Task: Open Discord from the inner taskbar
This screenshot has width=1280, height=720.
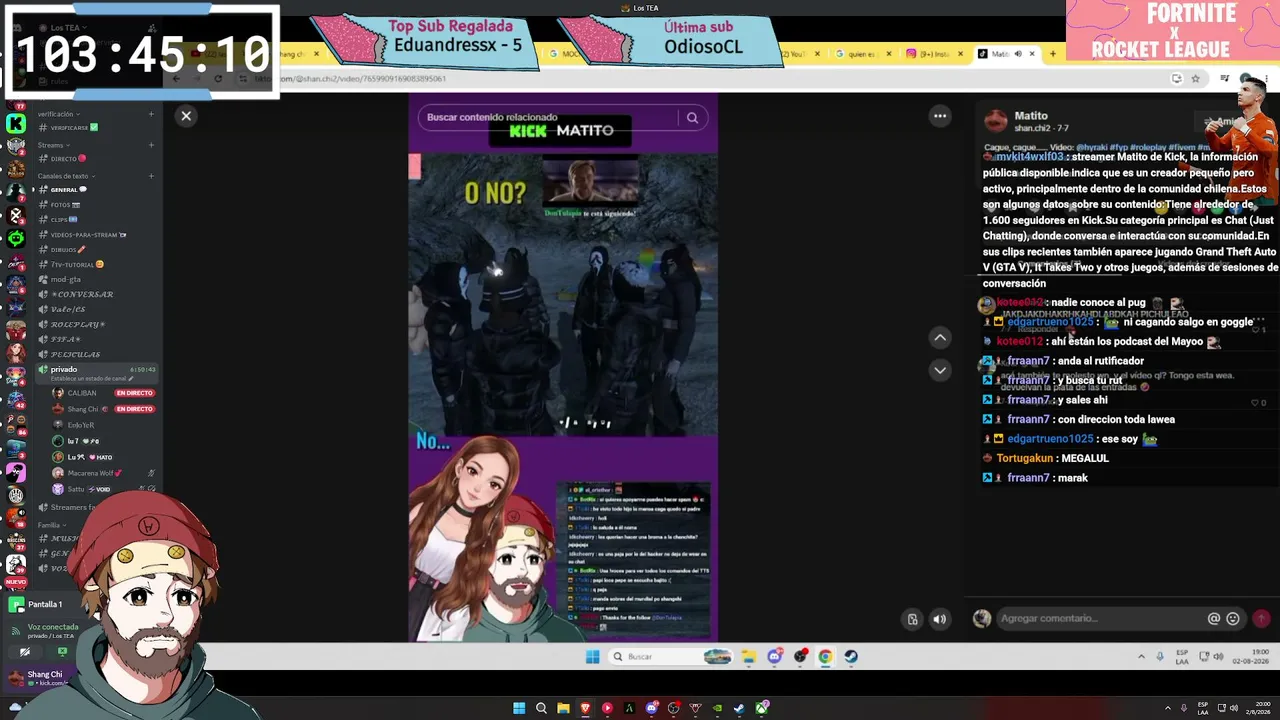Action: pos(775,657)
